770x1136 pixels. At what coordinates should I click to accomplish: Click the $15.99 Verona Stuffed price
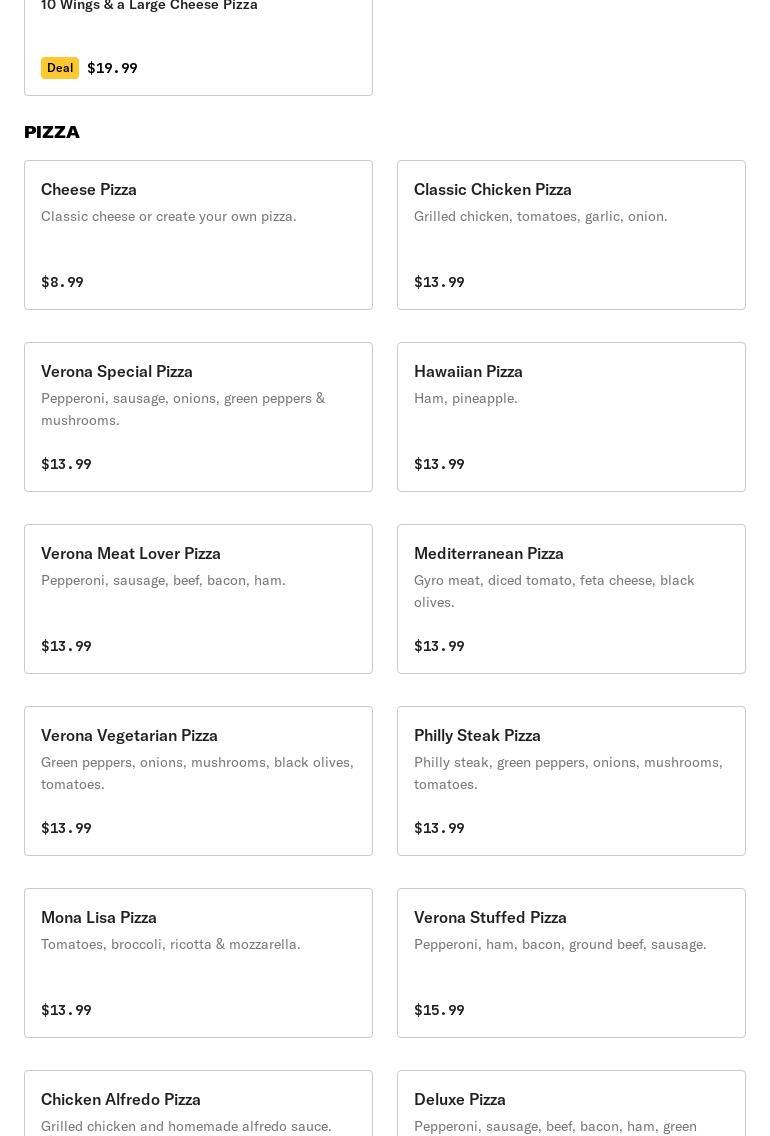coord(439,1010)
